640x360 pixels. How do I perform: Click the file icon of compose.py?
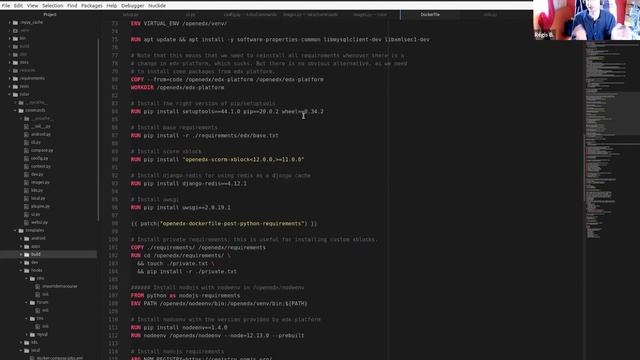(27, 150)
